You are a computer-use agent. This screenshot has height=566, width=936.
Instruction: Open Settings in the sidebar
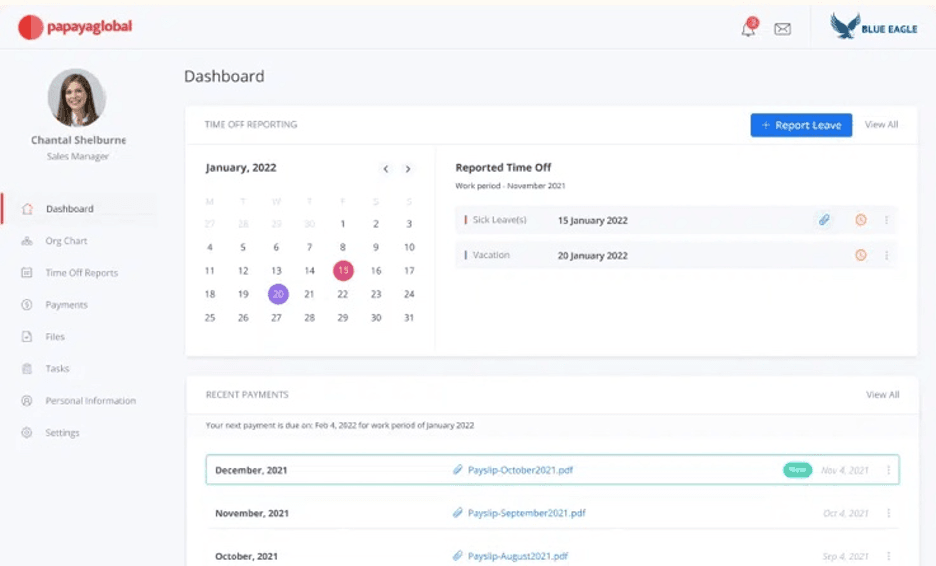point(62,433)
